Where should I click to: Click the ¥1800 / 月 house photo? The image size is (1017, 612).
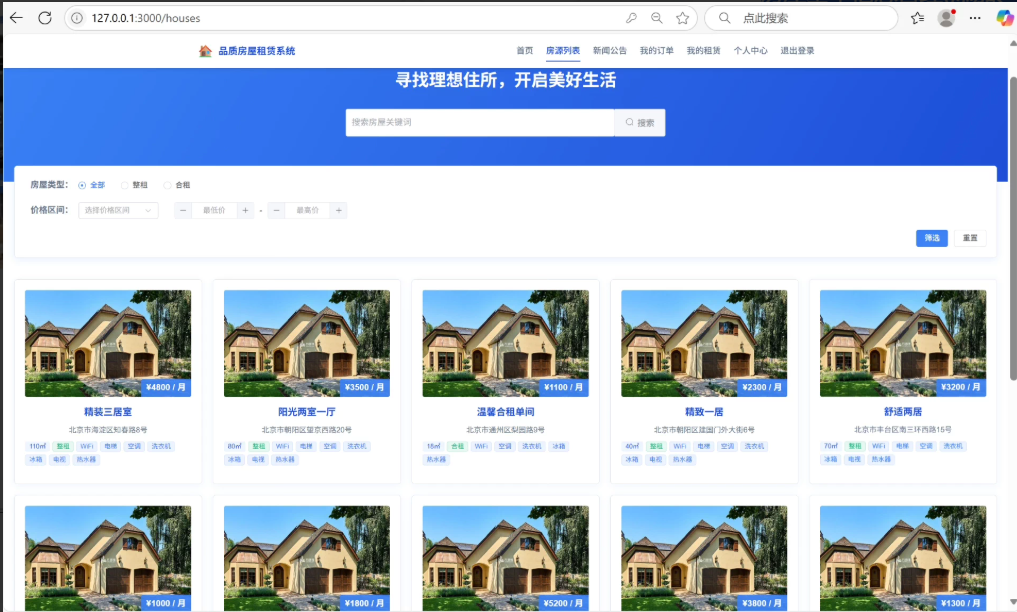[307, 558]
